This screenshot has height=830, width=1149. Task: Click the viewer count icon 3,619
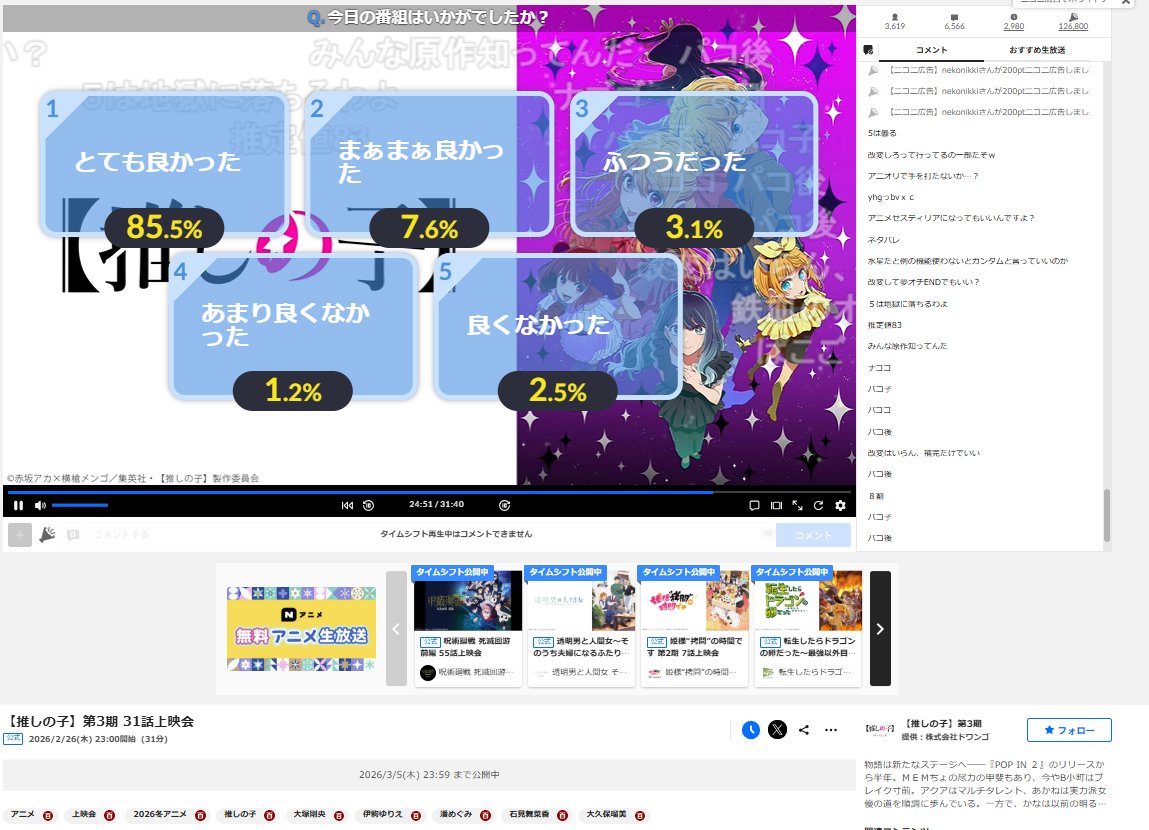[895, 17]
